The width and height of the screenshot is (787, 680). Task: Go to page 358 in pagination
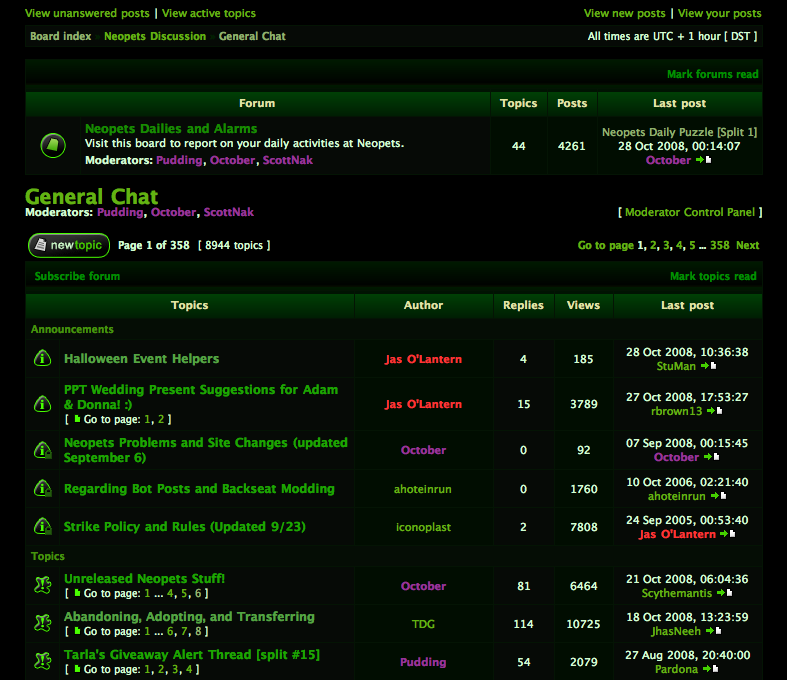(x=720, y=245)
